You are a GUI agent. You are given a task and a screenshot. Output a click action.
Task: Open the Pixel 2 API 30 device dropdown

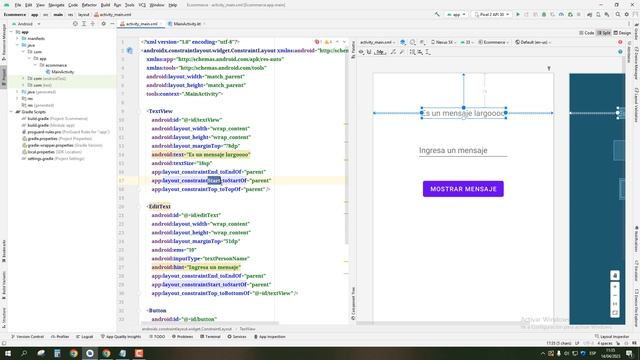[491, 14]
